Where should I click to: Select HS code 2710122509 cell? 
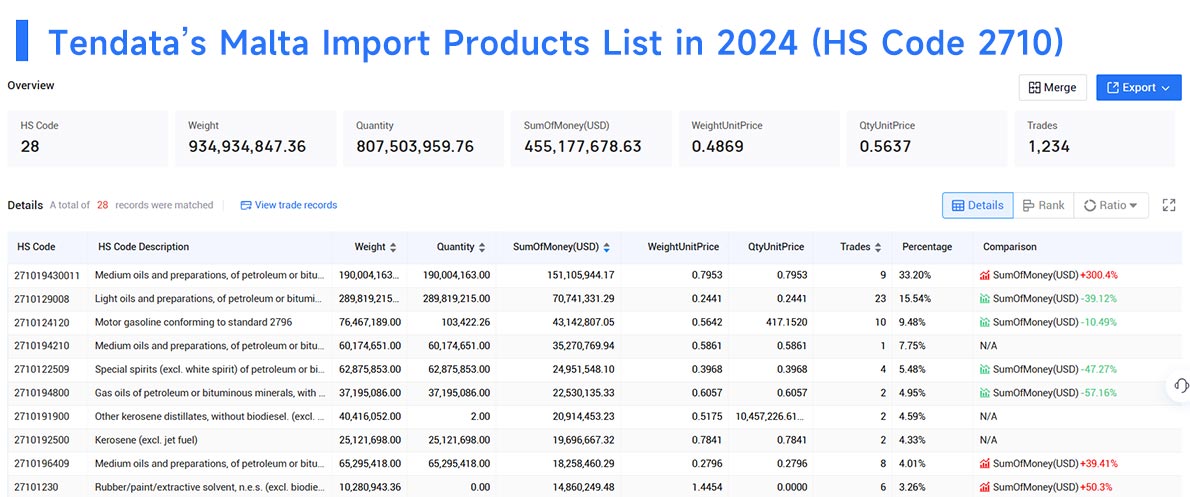pos(42,369)
